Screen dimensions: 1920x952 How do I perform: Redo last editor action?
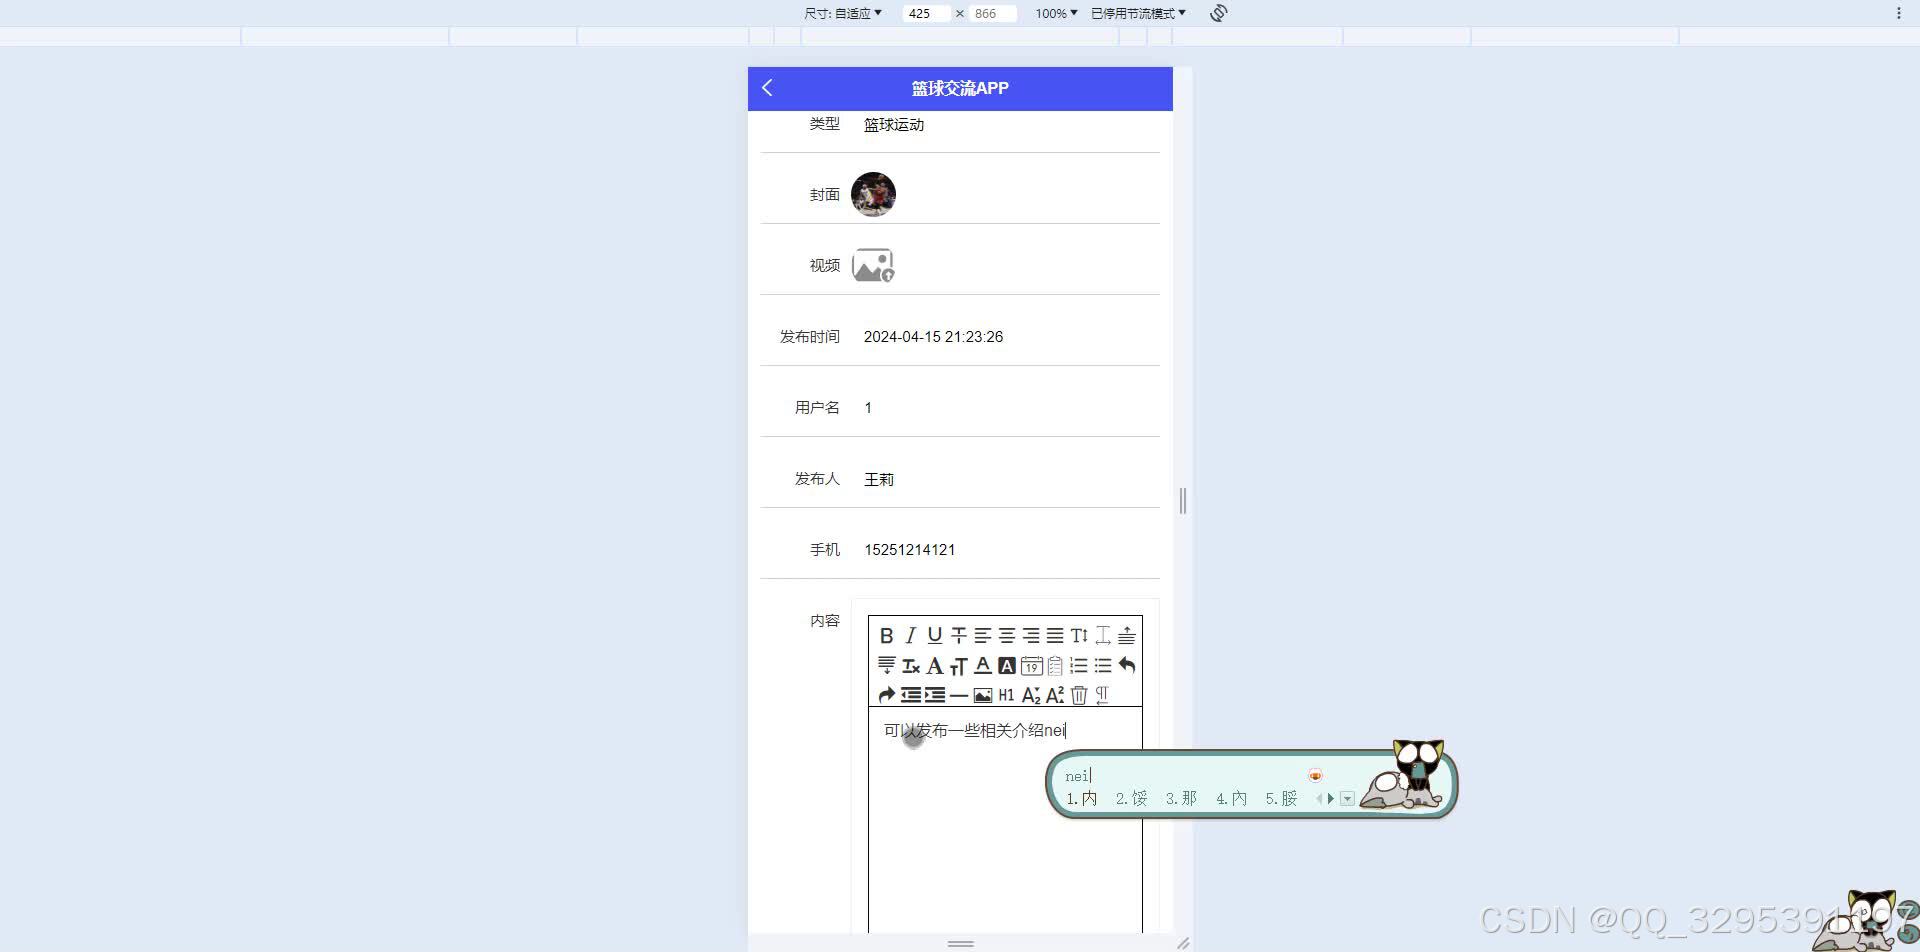[886, 695]
